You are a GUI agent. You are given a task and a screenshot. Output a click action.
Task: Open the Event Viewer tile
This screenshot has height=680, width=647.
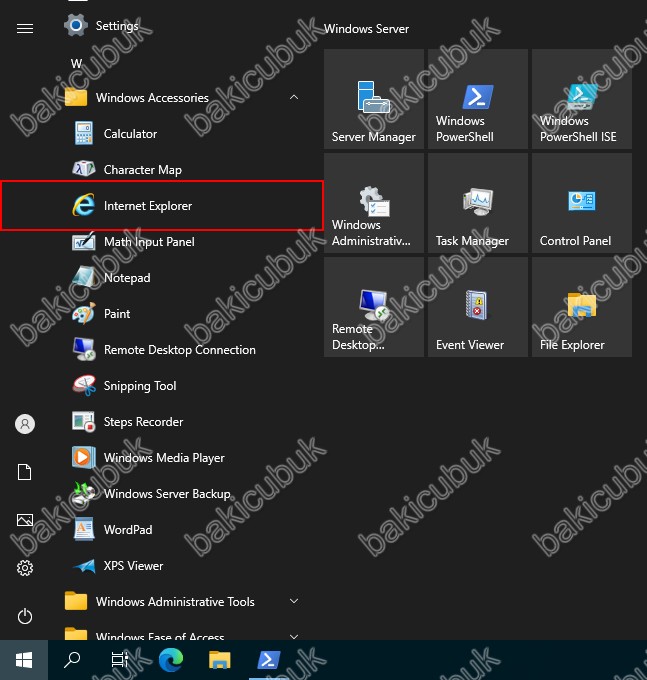478,307
